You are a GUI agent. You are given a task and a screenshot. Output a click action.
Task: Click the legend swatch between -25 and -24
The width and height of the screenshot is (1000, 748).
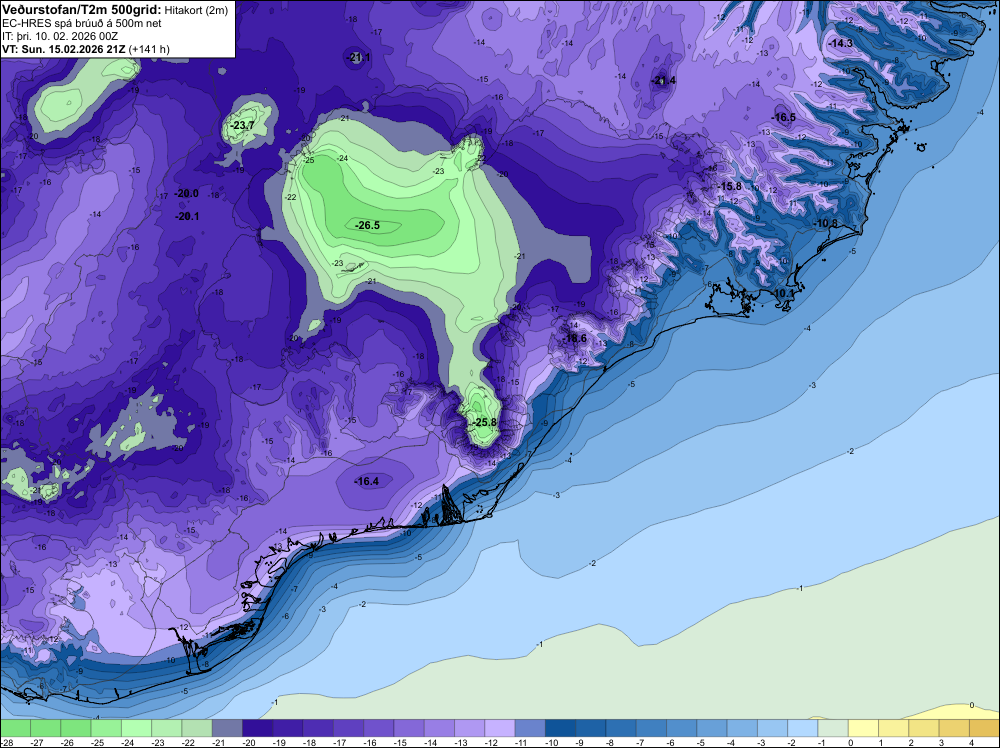coord(105,728)
